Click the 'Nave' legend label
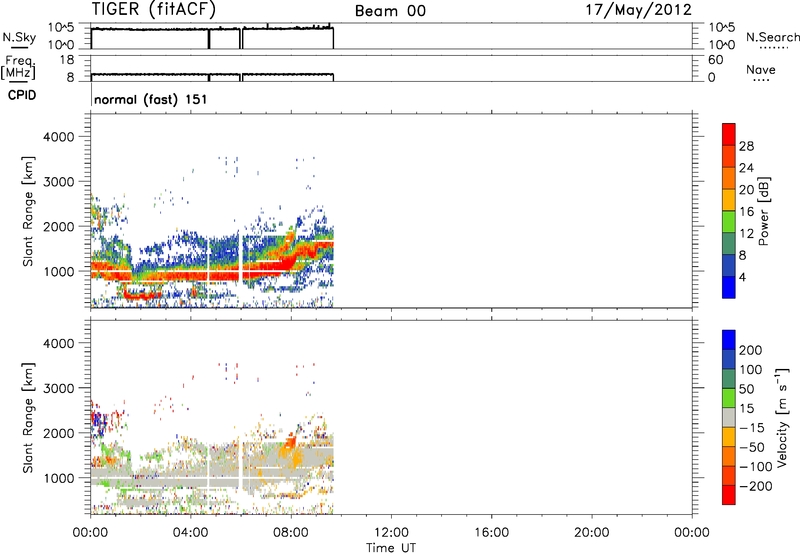Screen dimensions: 800x554 (x=761, y=69)
